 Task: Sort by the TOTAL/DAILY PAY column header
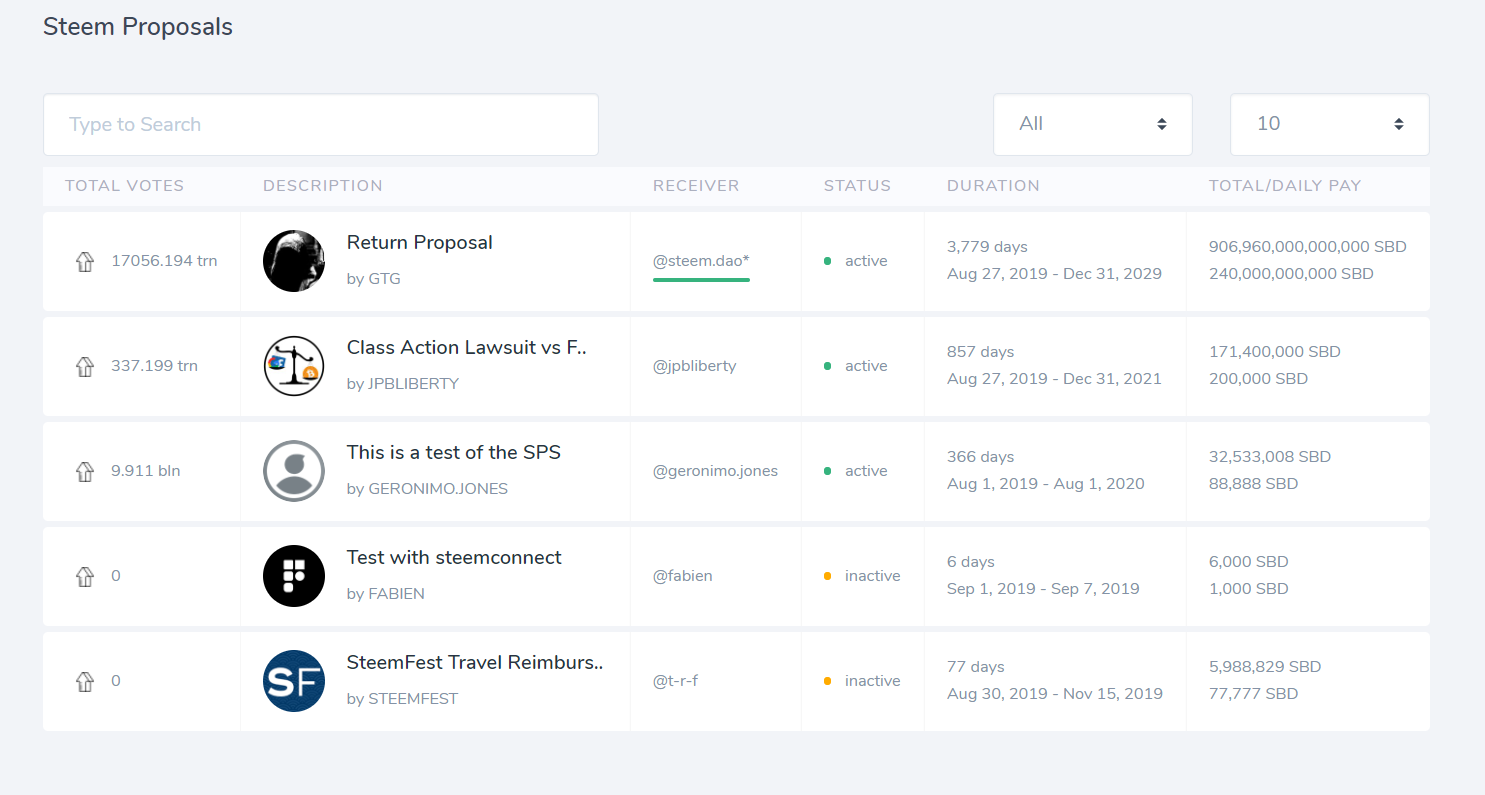[1285, 185]
